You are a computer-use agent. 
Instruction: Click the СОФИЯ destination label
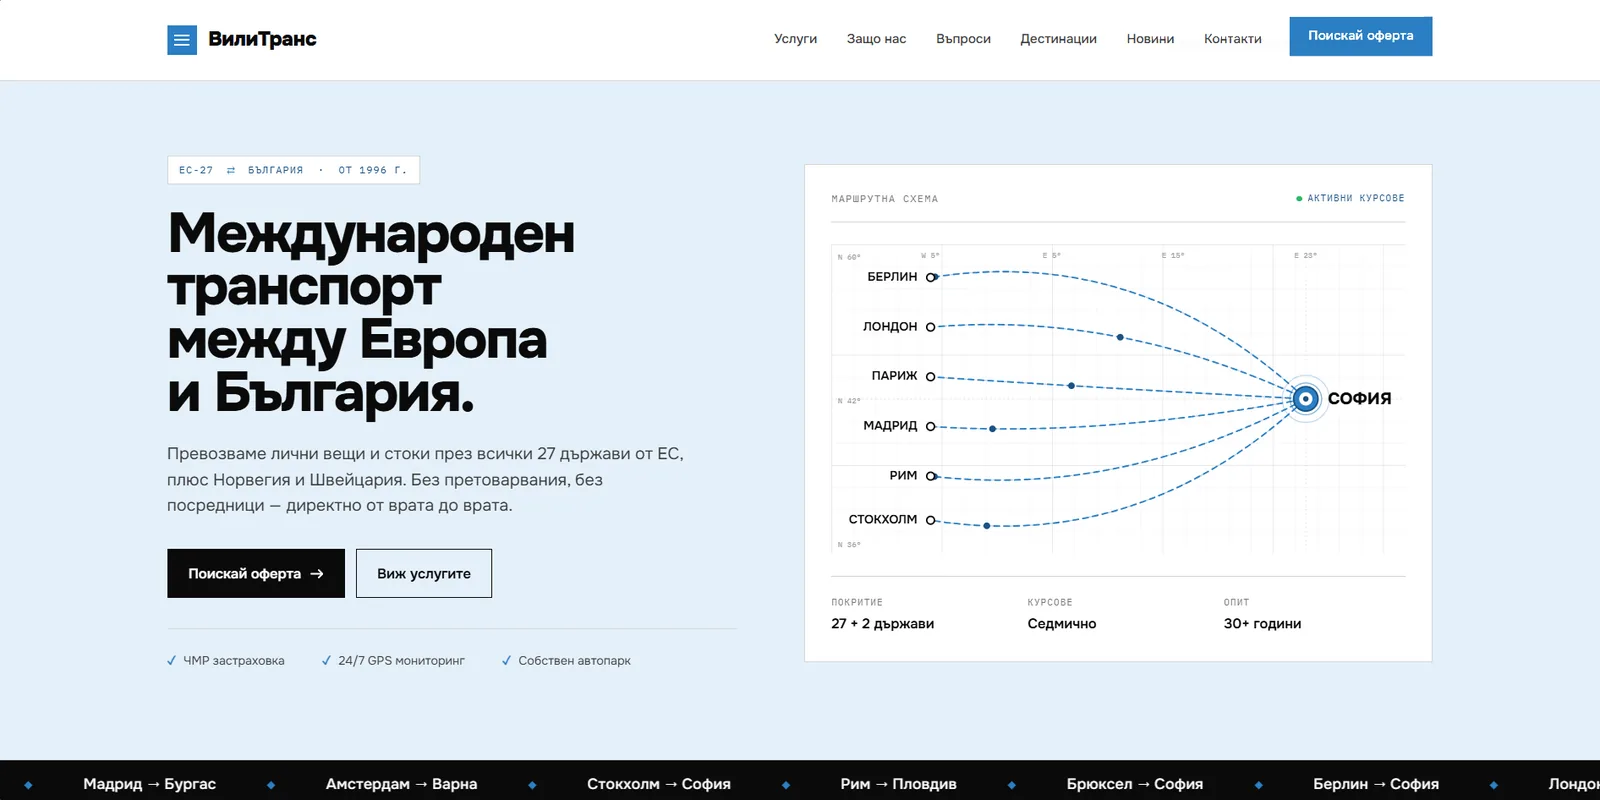pos(1359,398)
